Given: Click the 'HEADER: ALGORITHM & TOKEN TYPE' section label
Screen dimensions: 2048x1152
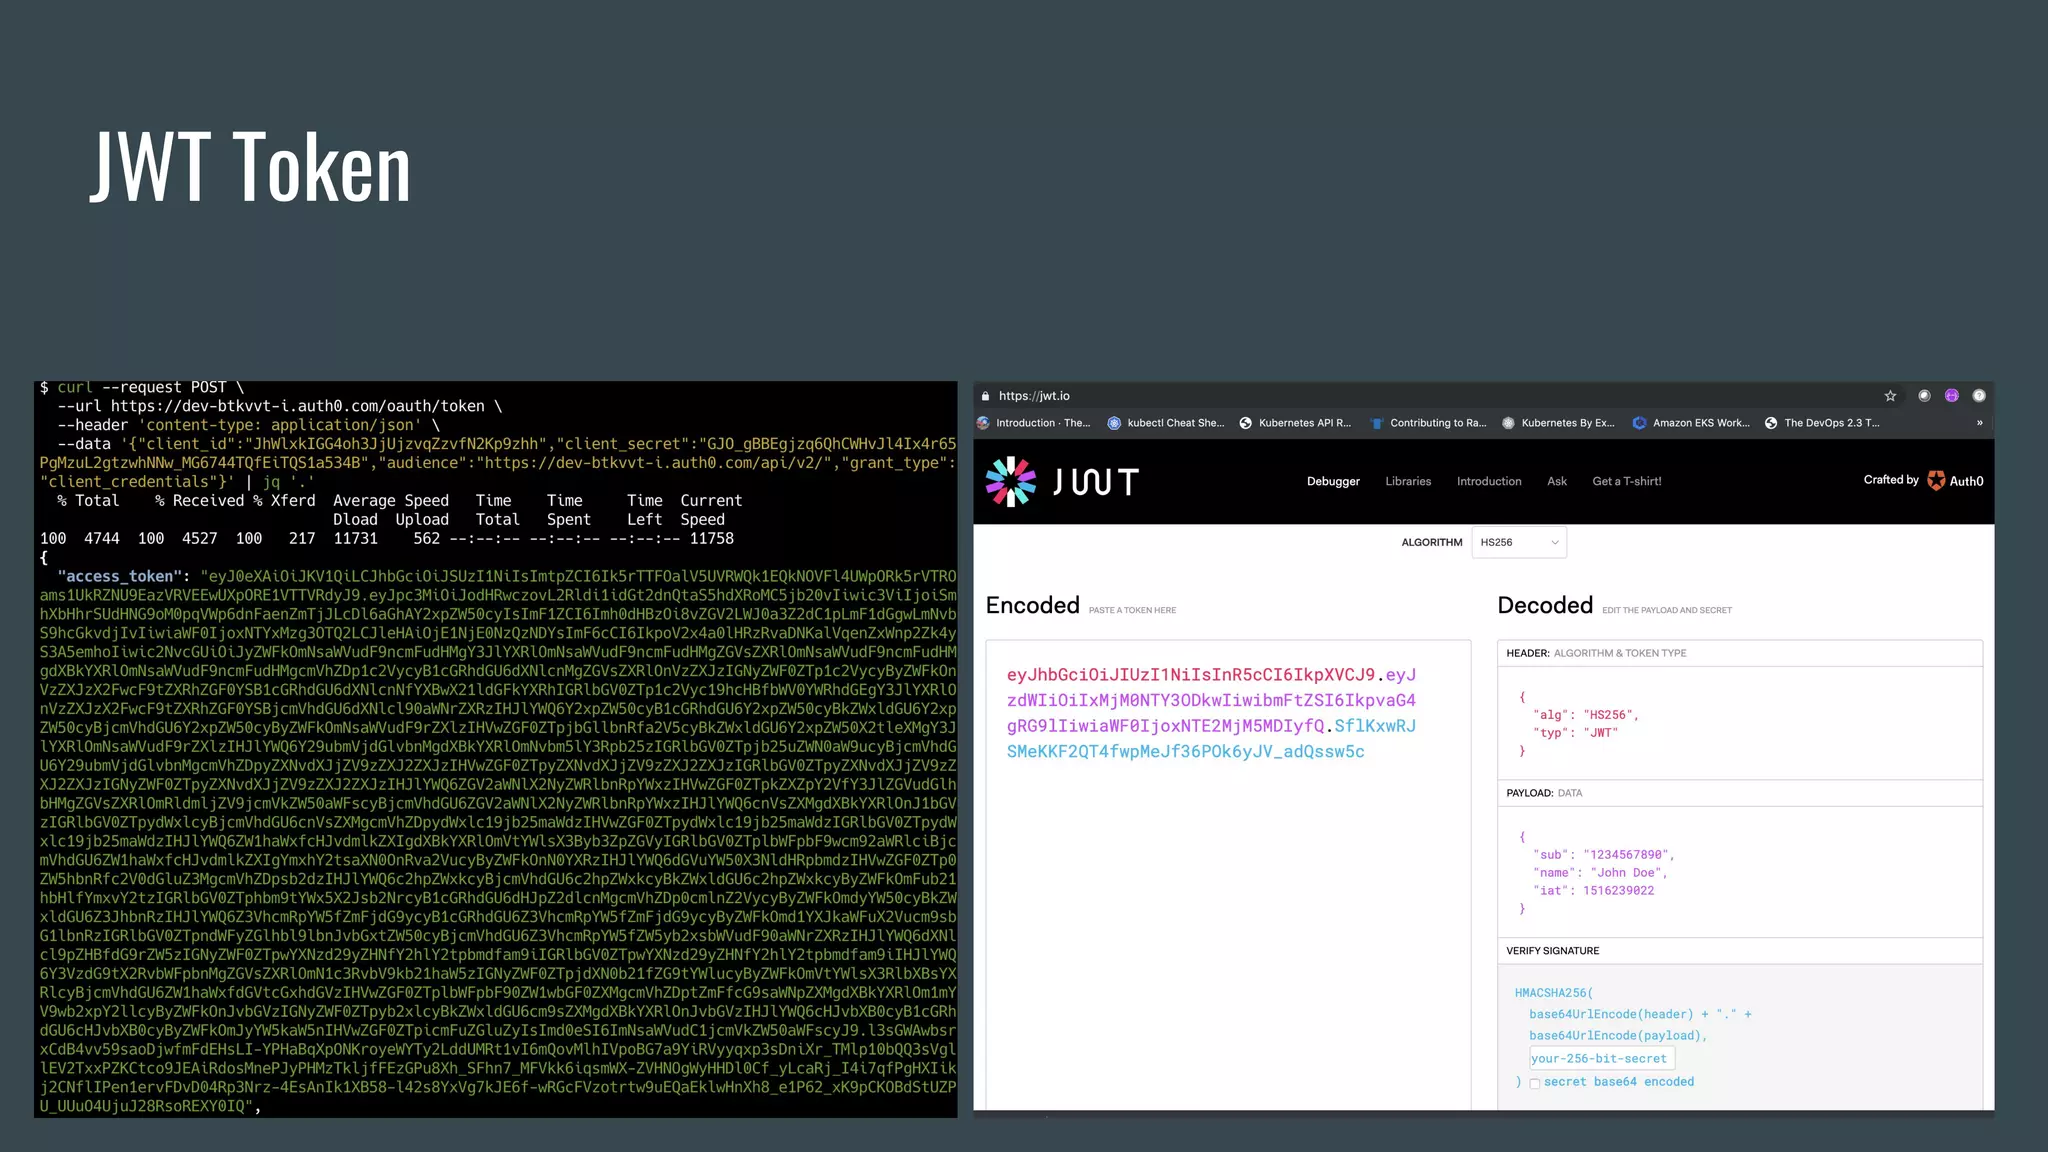Looking at the screenshot, I should (1596, 653).
